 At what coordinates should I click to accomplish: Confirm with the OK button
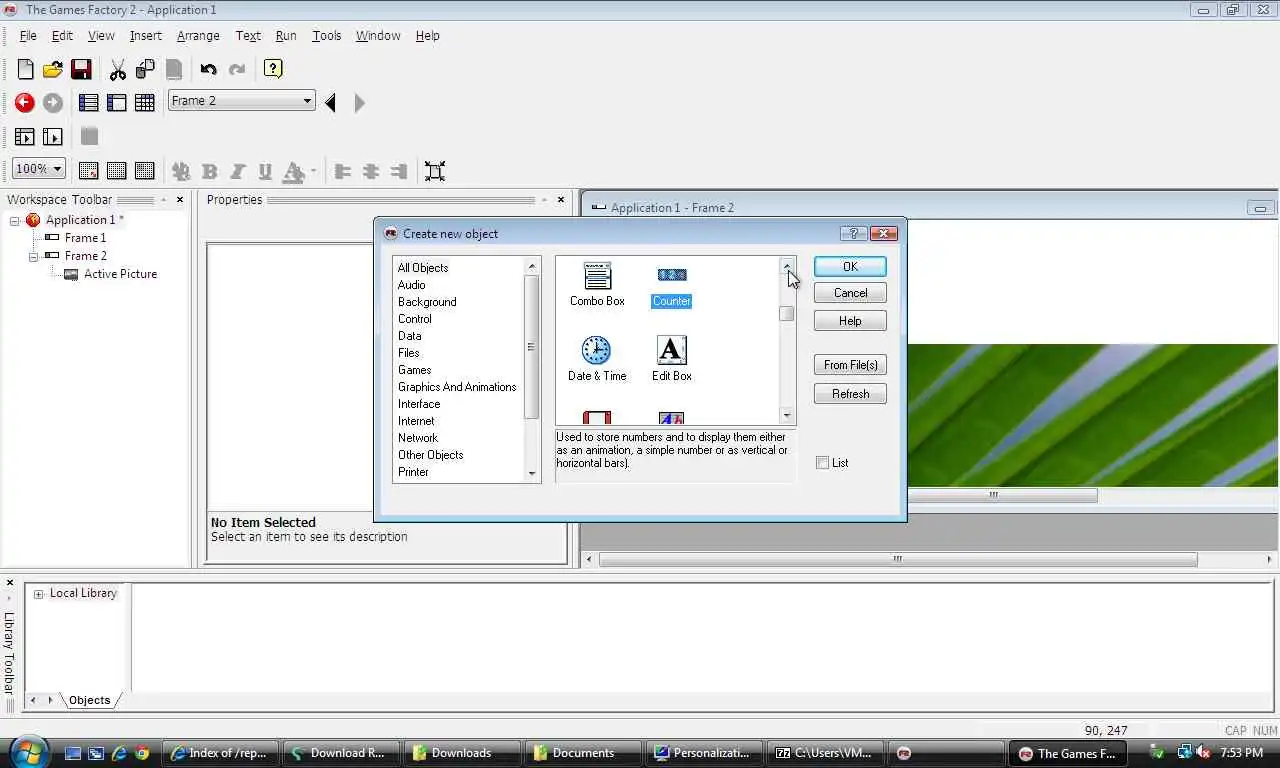850,267
